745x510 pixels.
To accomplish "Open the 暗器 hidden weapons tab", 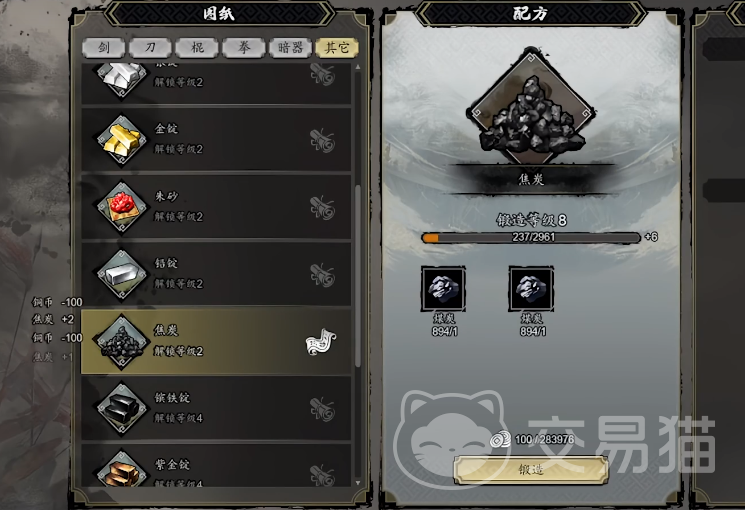I will point(290,48).
